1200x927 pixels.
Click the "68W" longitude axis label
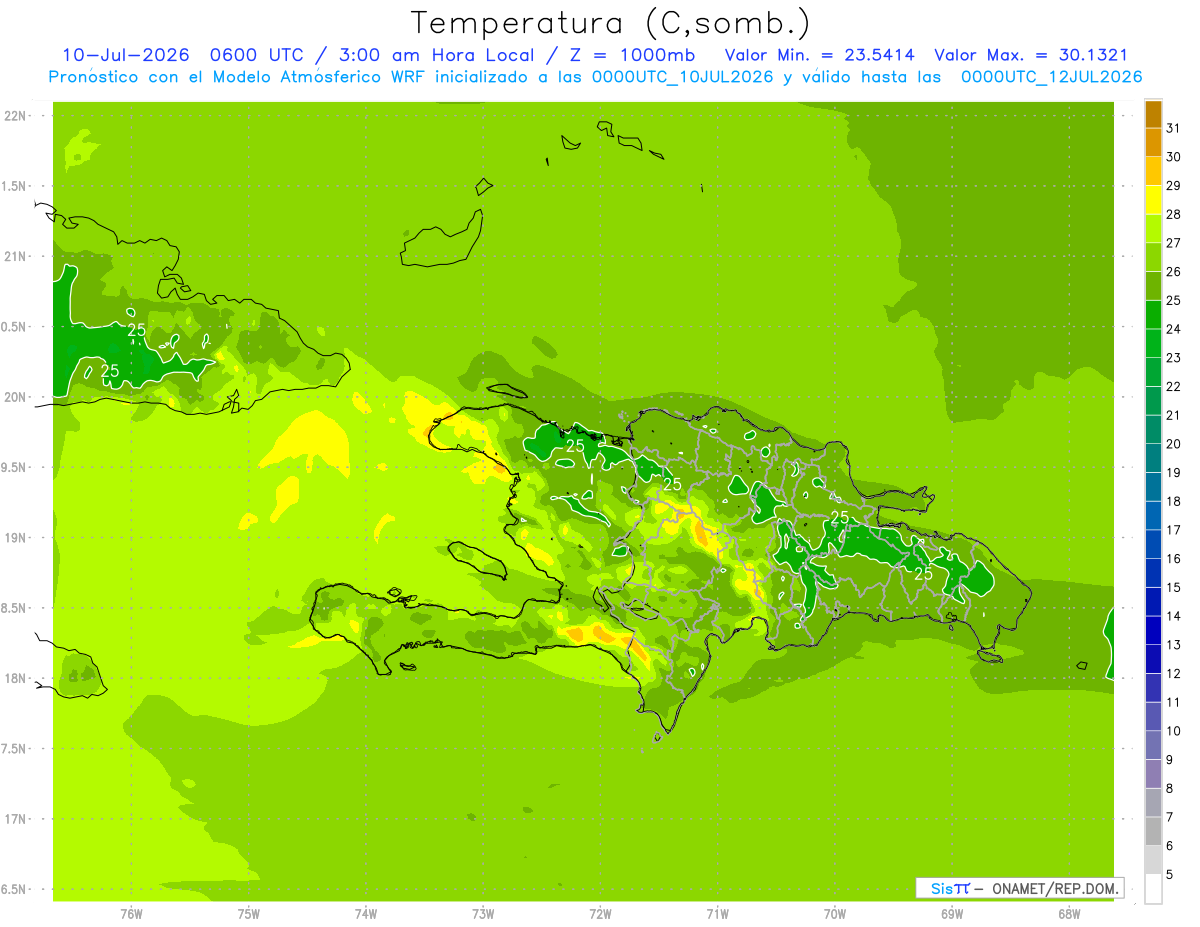[1069, 914]
